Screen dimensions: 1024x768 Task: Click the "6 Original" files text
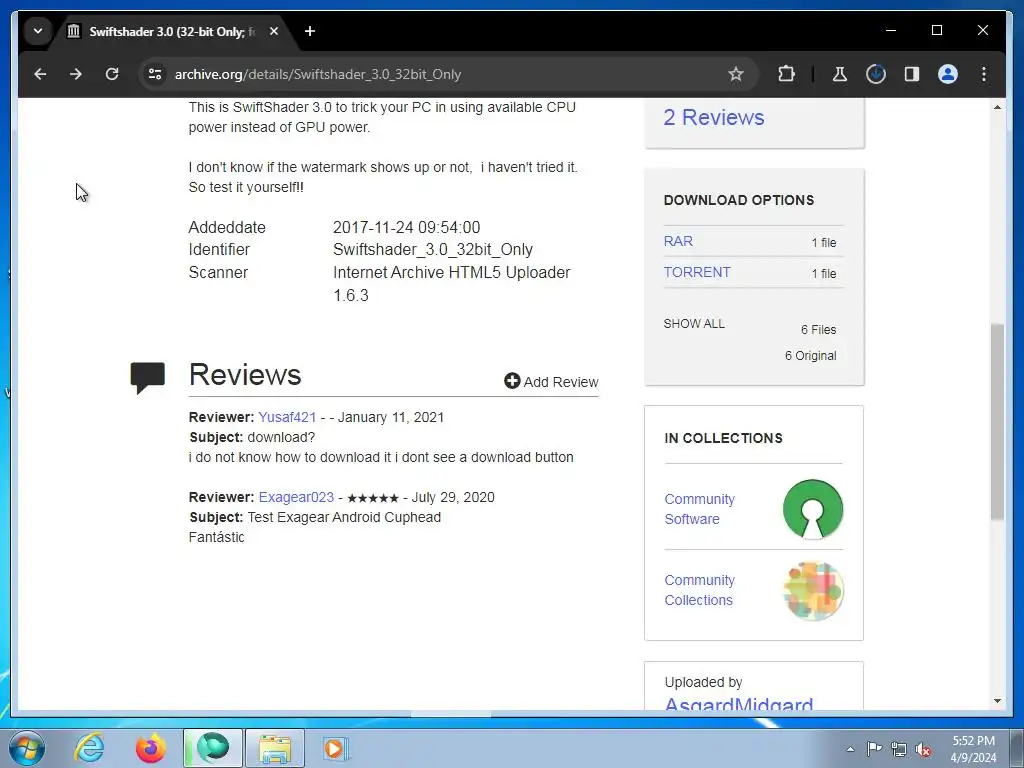pos(810,356)
